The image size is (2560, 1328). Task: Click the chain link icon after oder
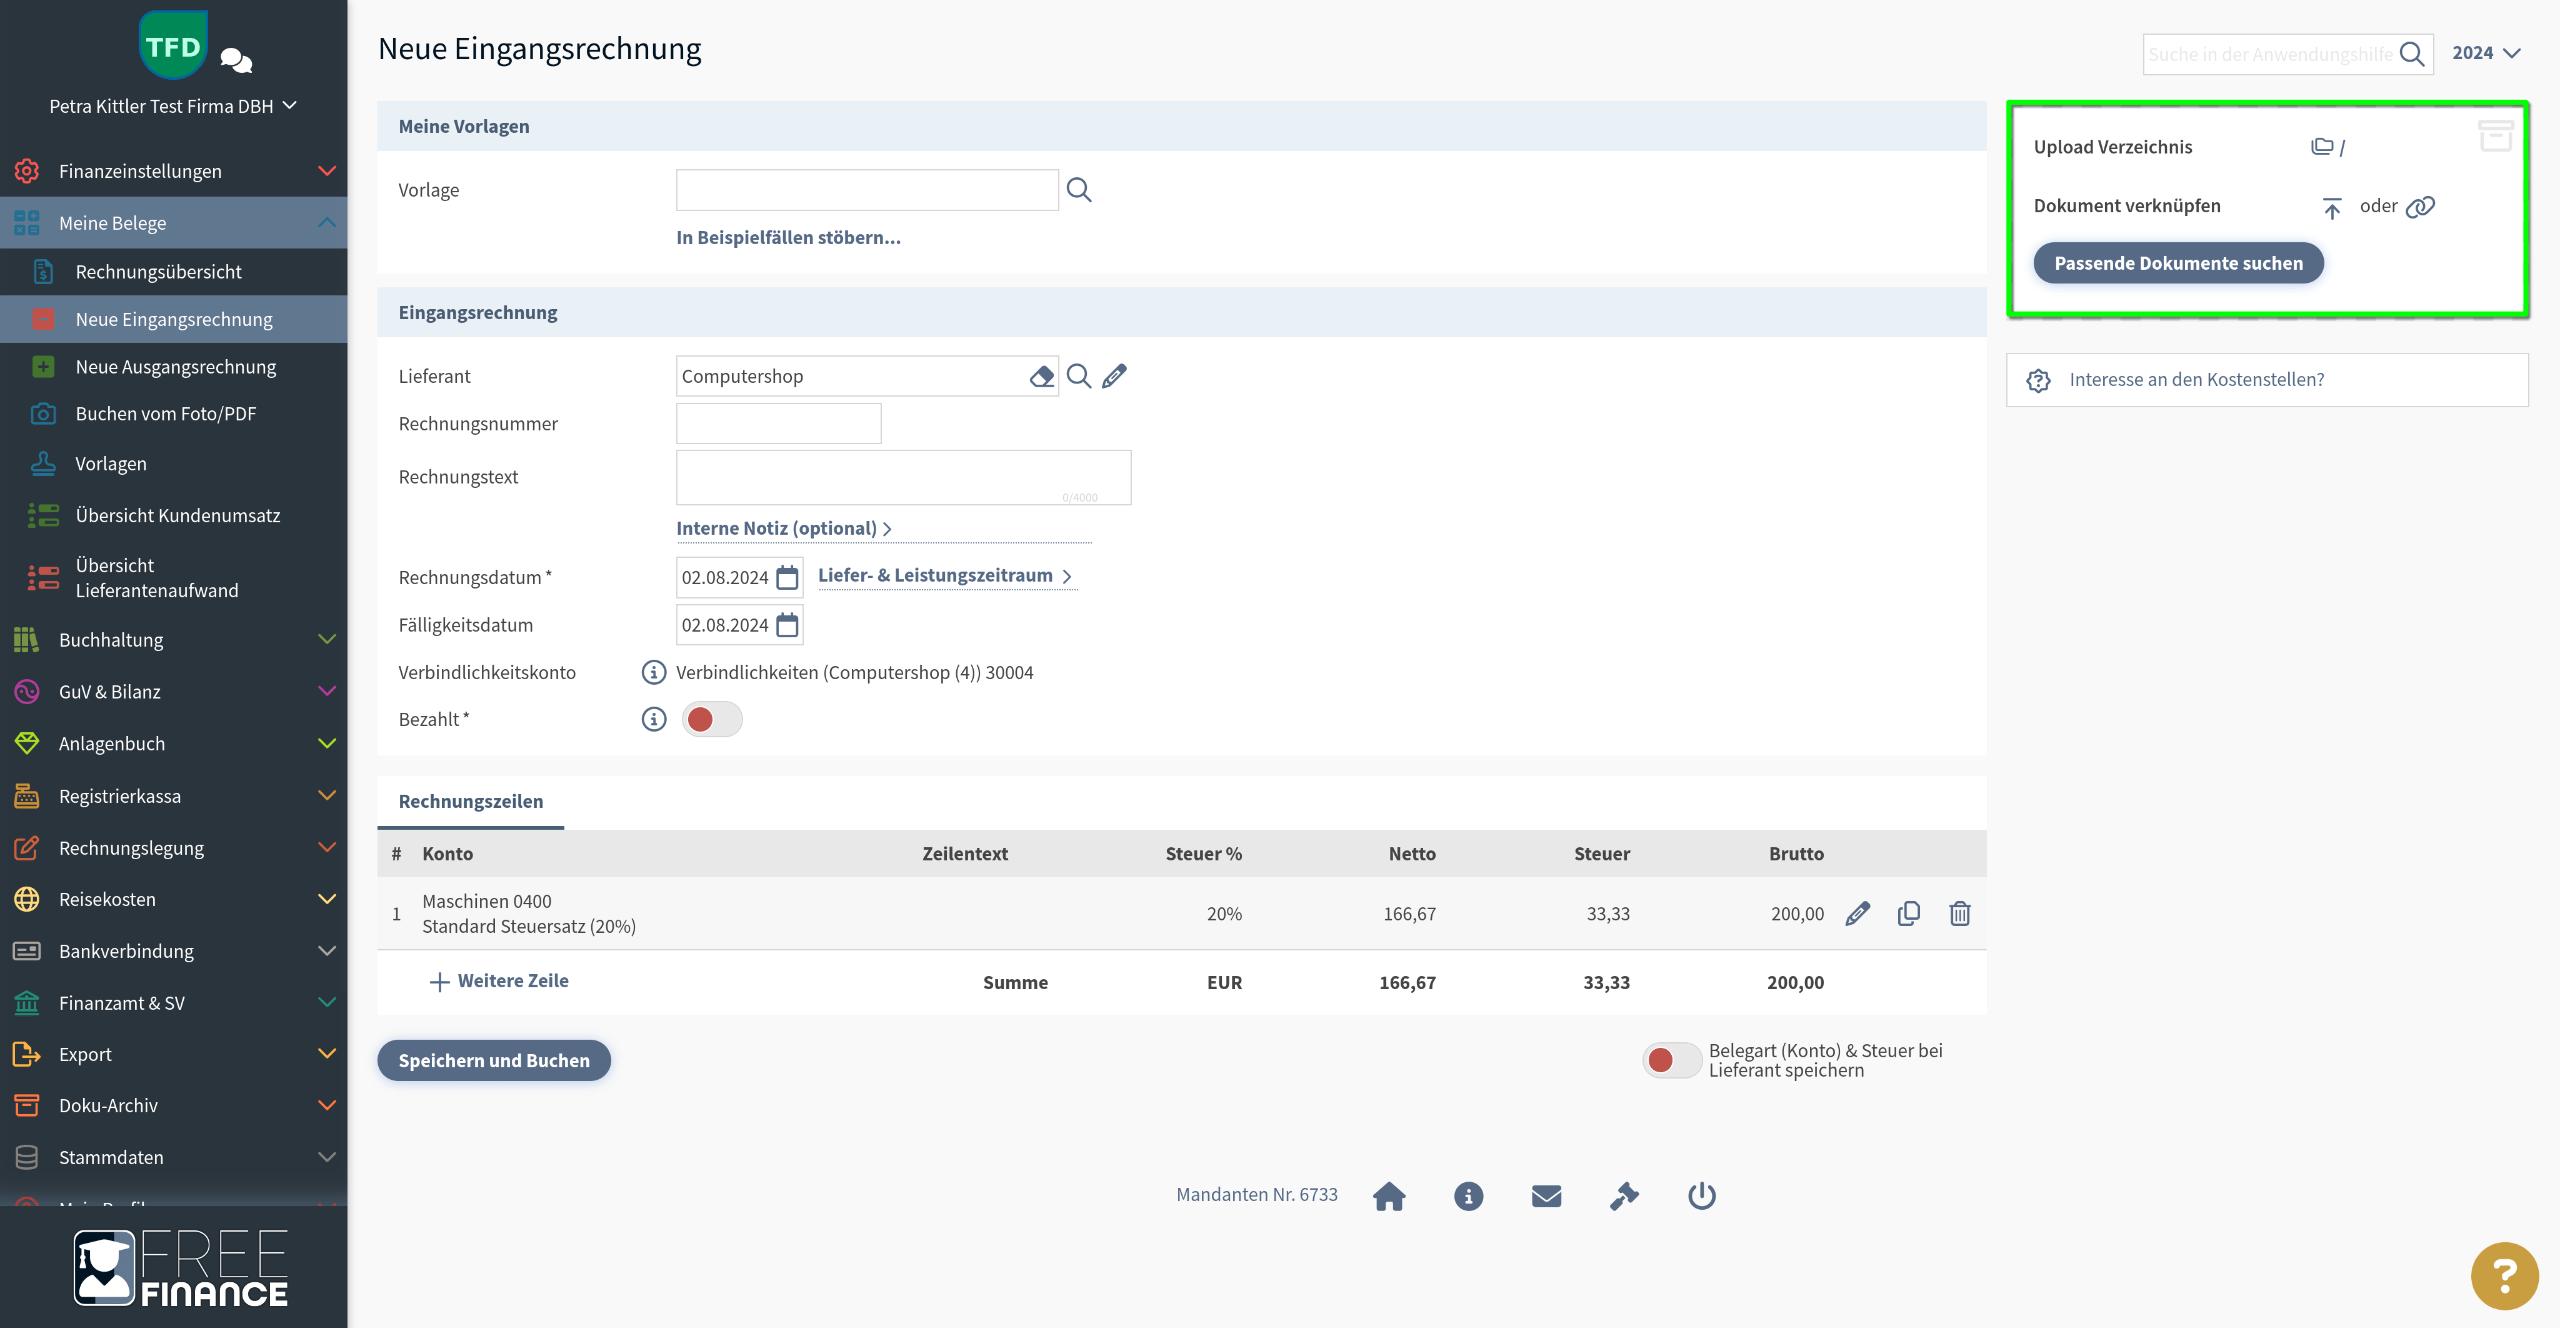2420,207
